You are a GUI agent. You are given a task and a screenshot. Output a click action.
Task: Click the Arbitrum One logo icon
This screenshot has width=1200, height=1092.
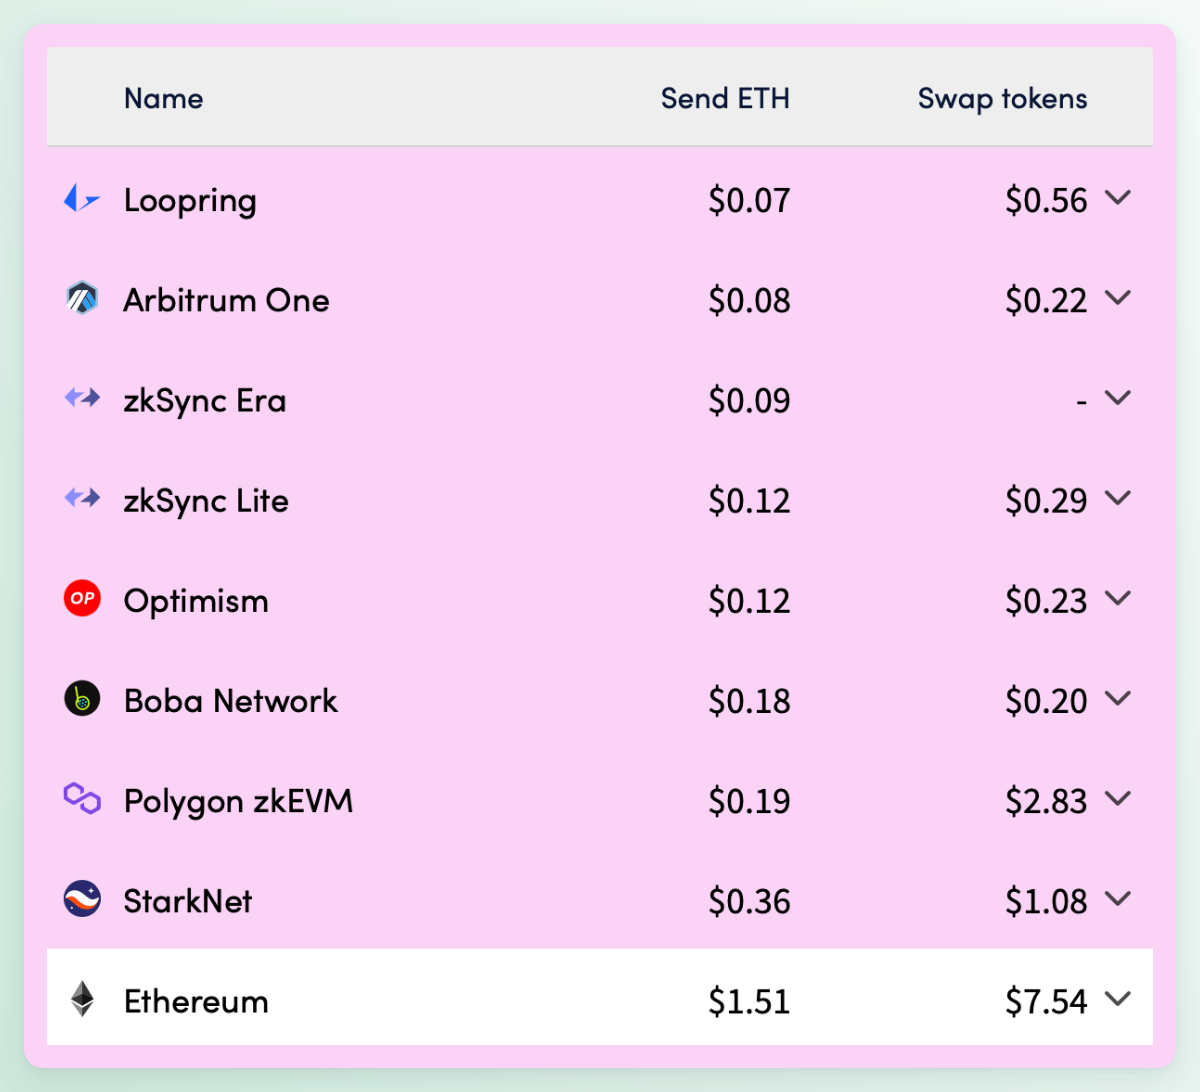82,298
